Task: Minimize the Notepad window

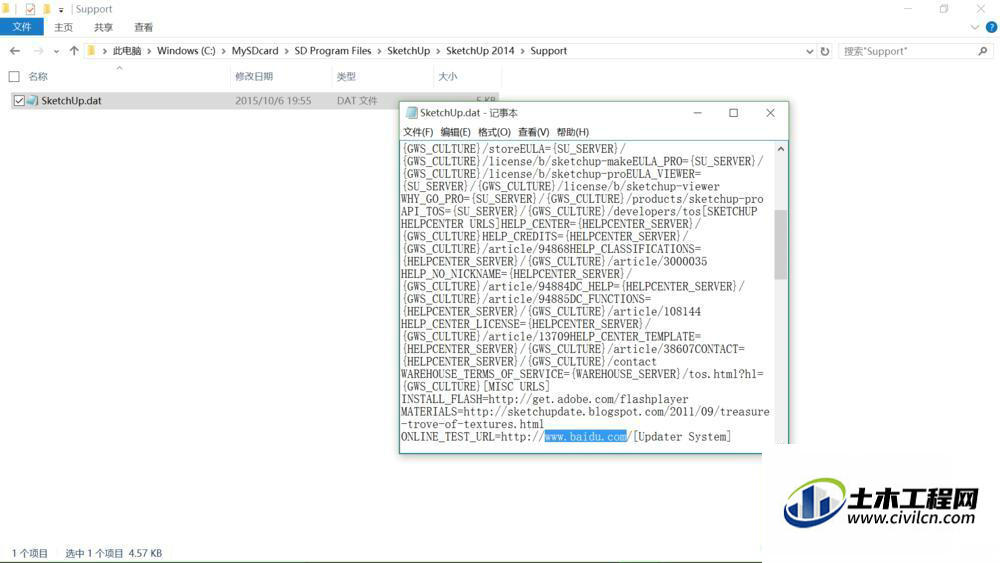Action: tap(697, 113)
